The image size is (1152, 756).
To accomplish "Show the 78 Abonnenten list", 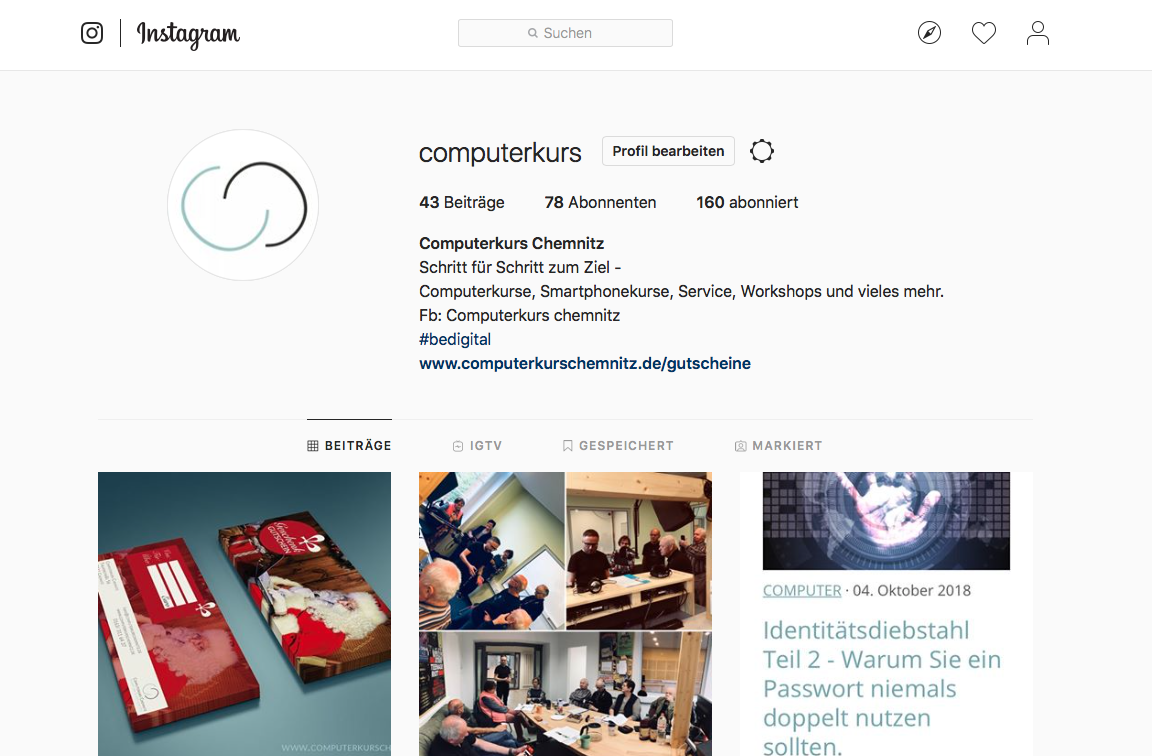I will [600, 202].
